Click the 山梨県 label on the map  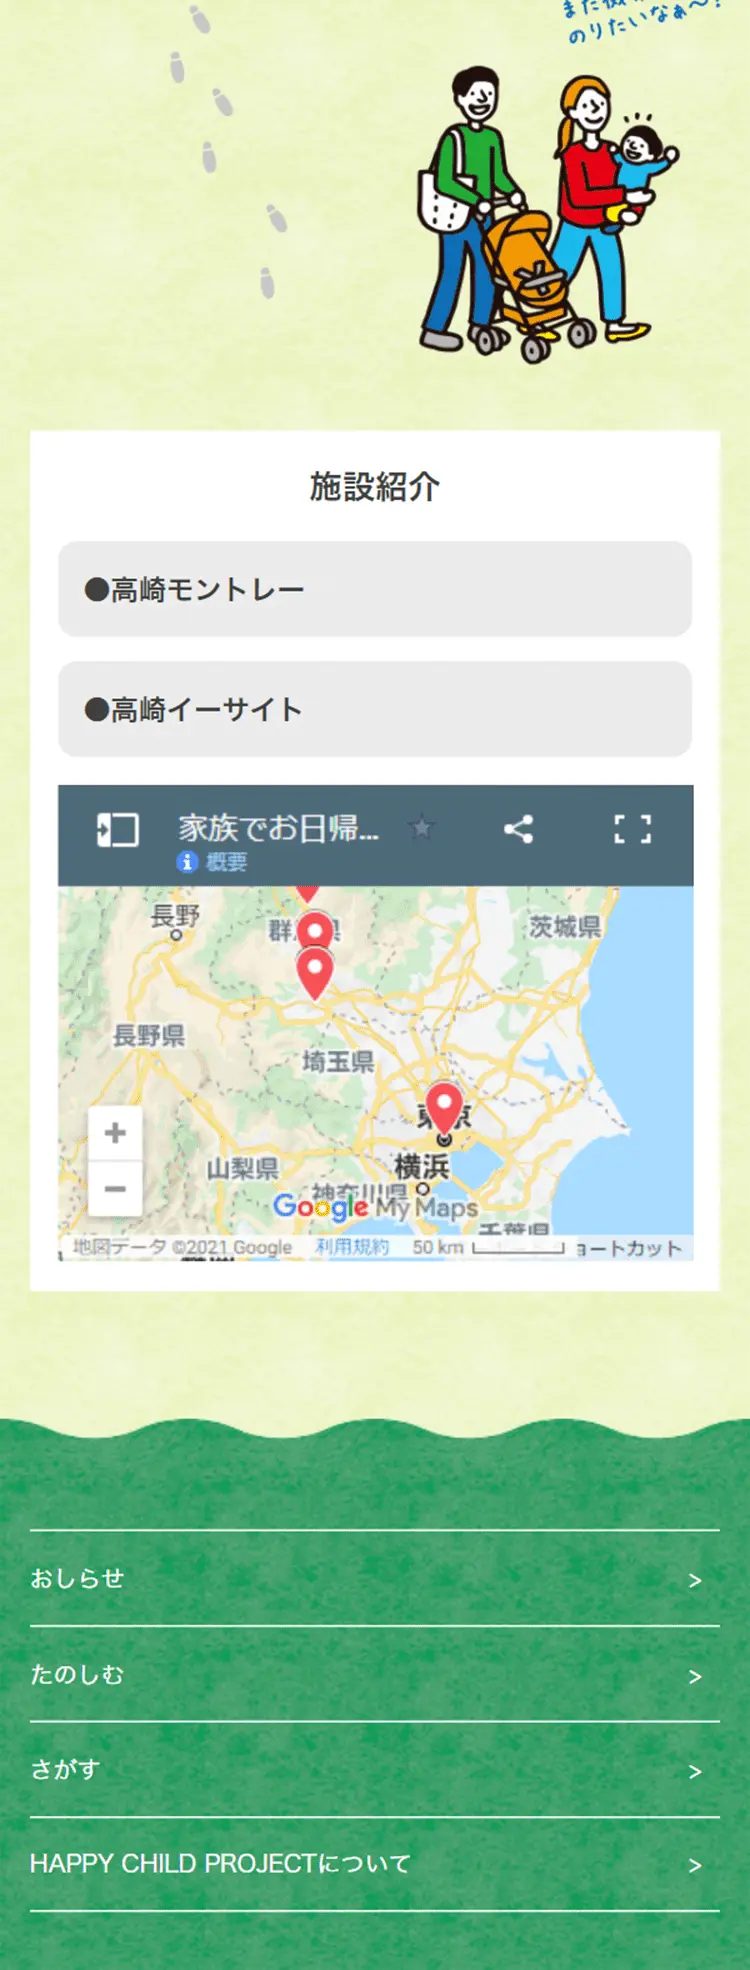pyautogui.click(x=242, y=1168)
